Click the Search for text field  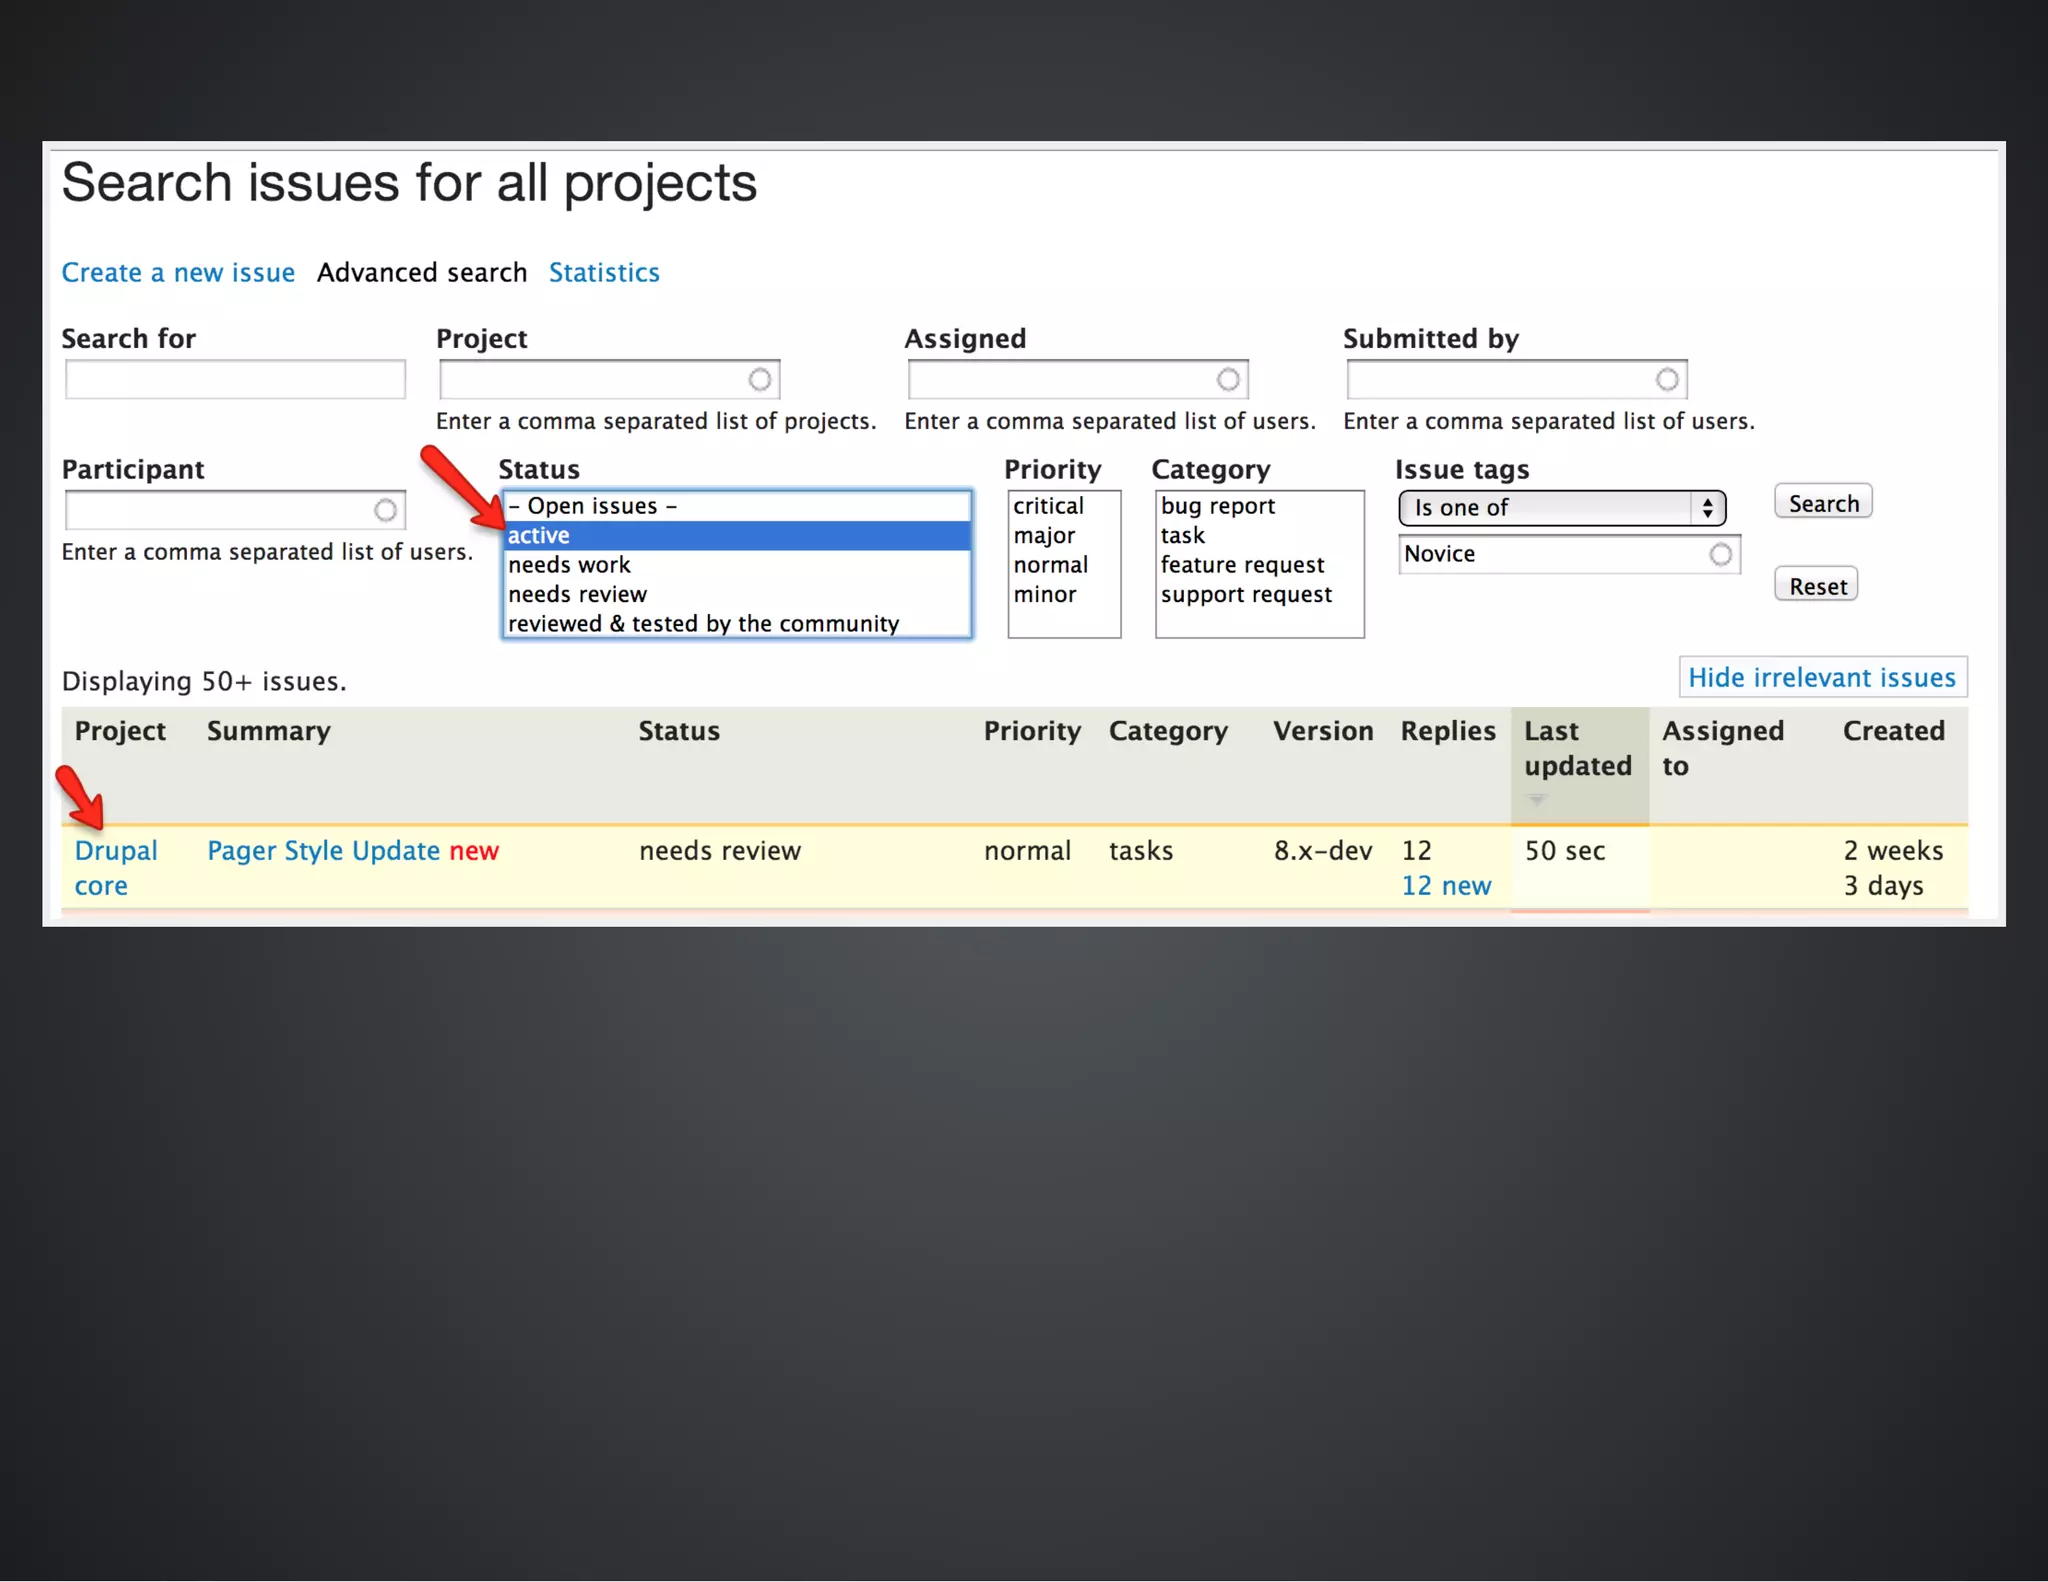click(x=235, y=380)
